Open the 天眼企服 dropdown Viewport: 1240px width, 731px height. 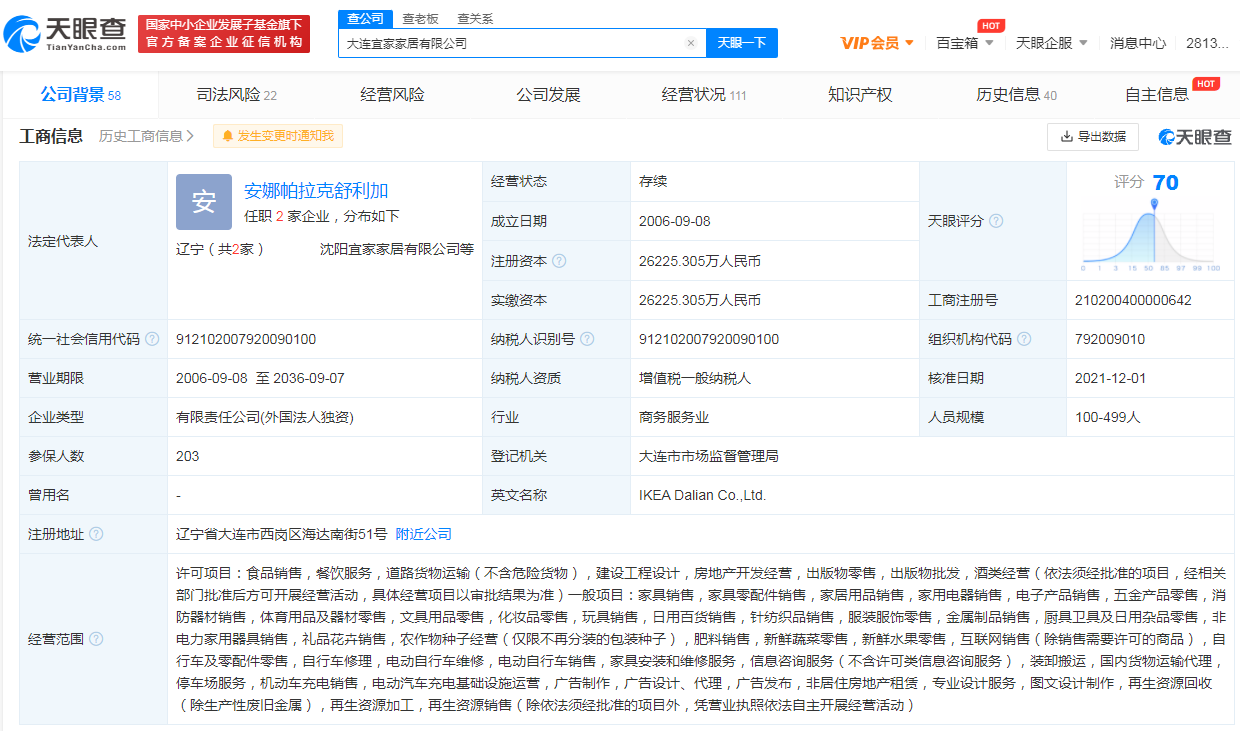[x=1052, y=43]
